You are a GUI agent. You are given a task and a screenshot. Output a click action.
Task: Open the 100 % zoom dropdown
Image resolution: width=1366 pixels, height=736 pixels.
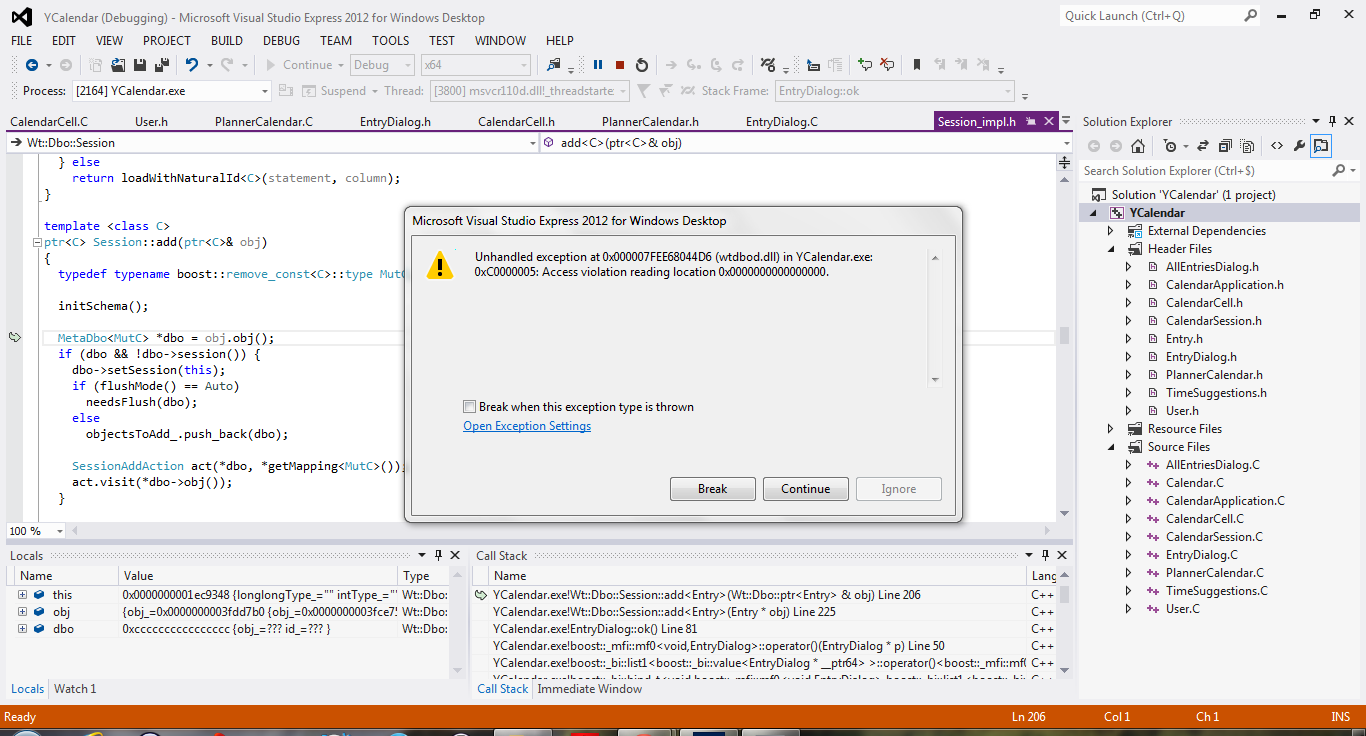tap(59, 531)
